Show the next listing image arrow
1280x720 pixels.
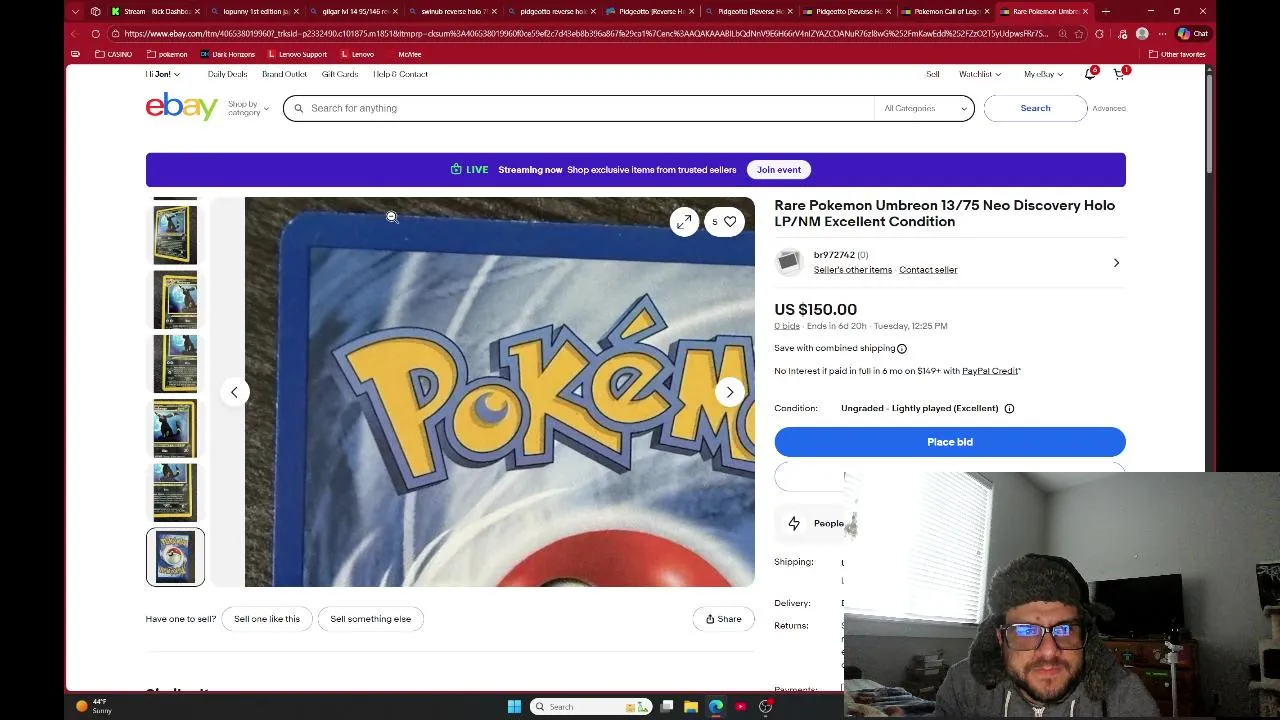coord(730,392)
